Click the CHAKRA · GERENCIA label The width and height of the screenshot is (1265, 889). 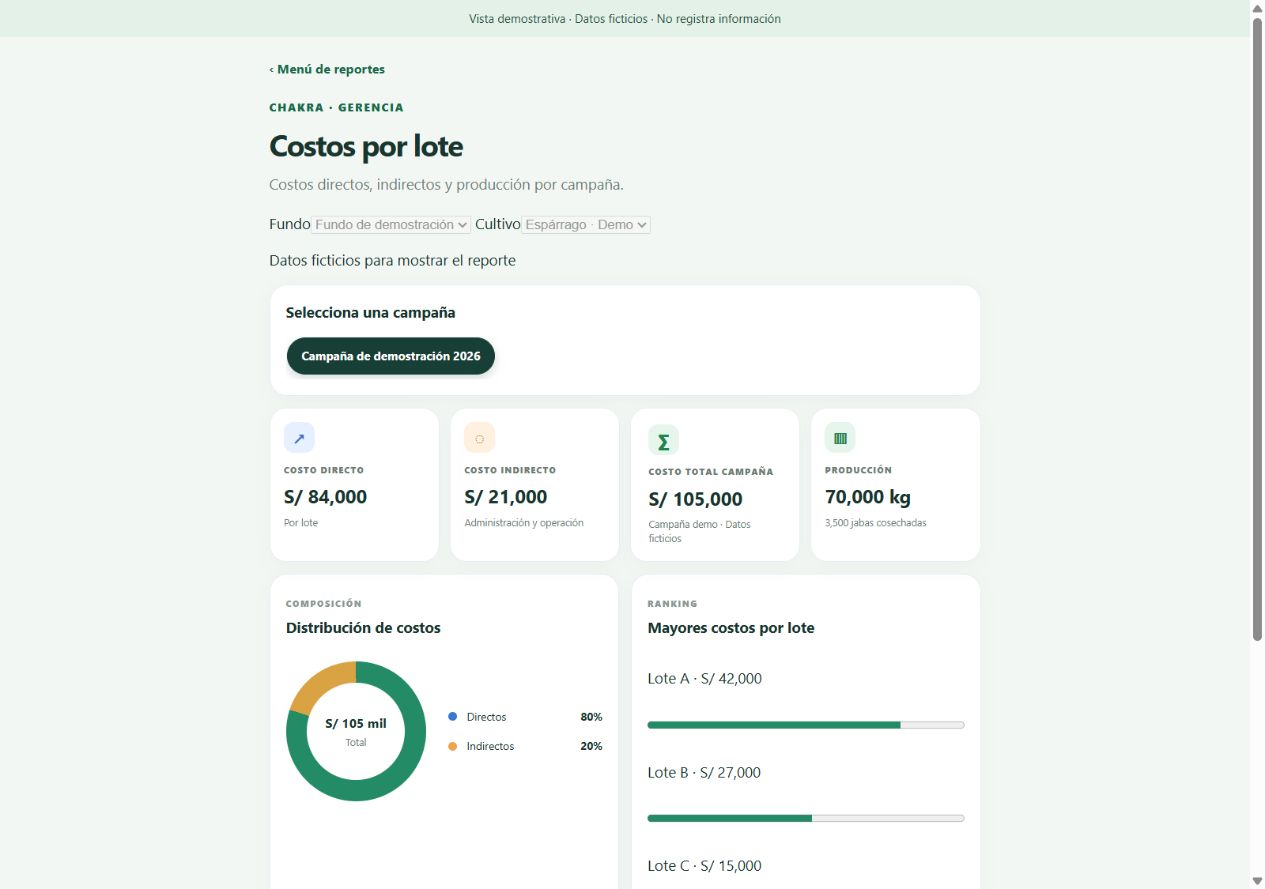click(337, 107)
